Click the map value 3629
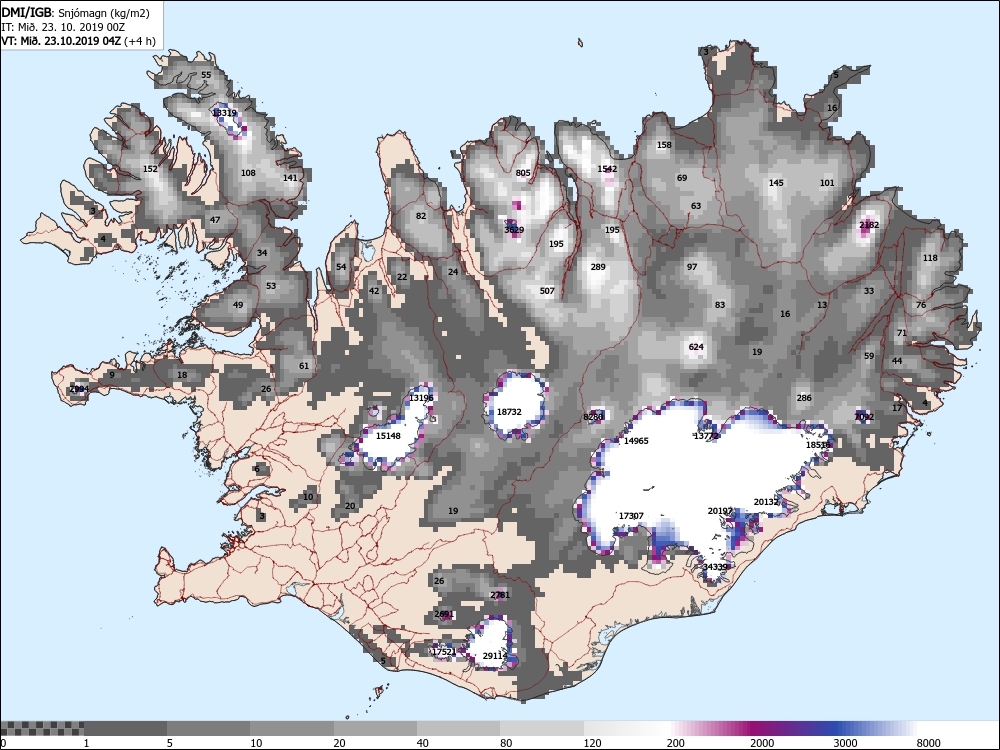Image resolution: width=1000 pixels, height=750 pixels. (514, 230)
